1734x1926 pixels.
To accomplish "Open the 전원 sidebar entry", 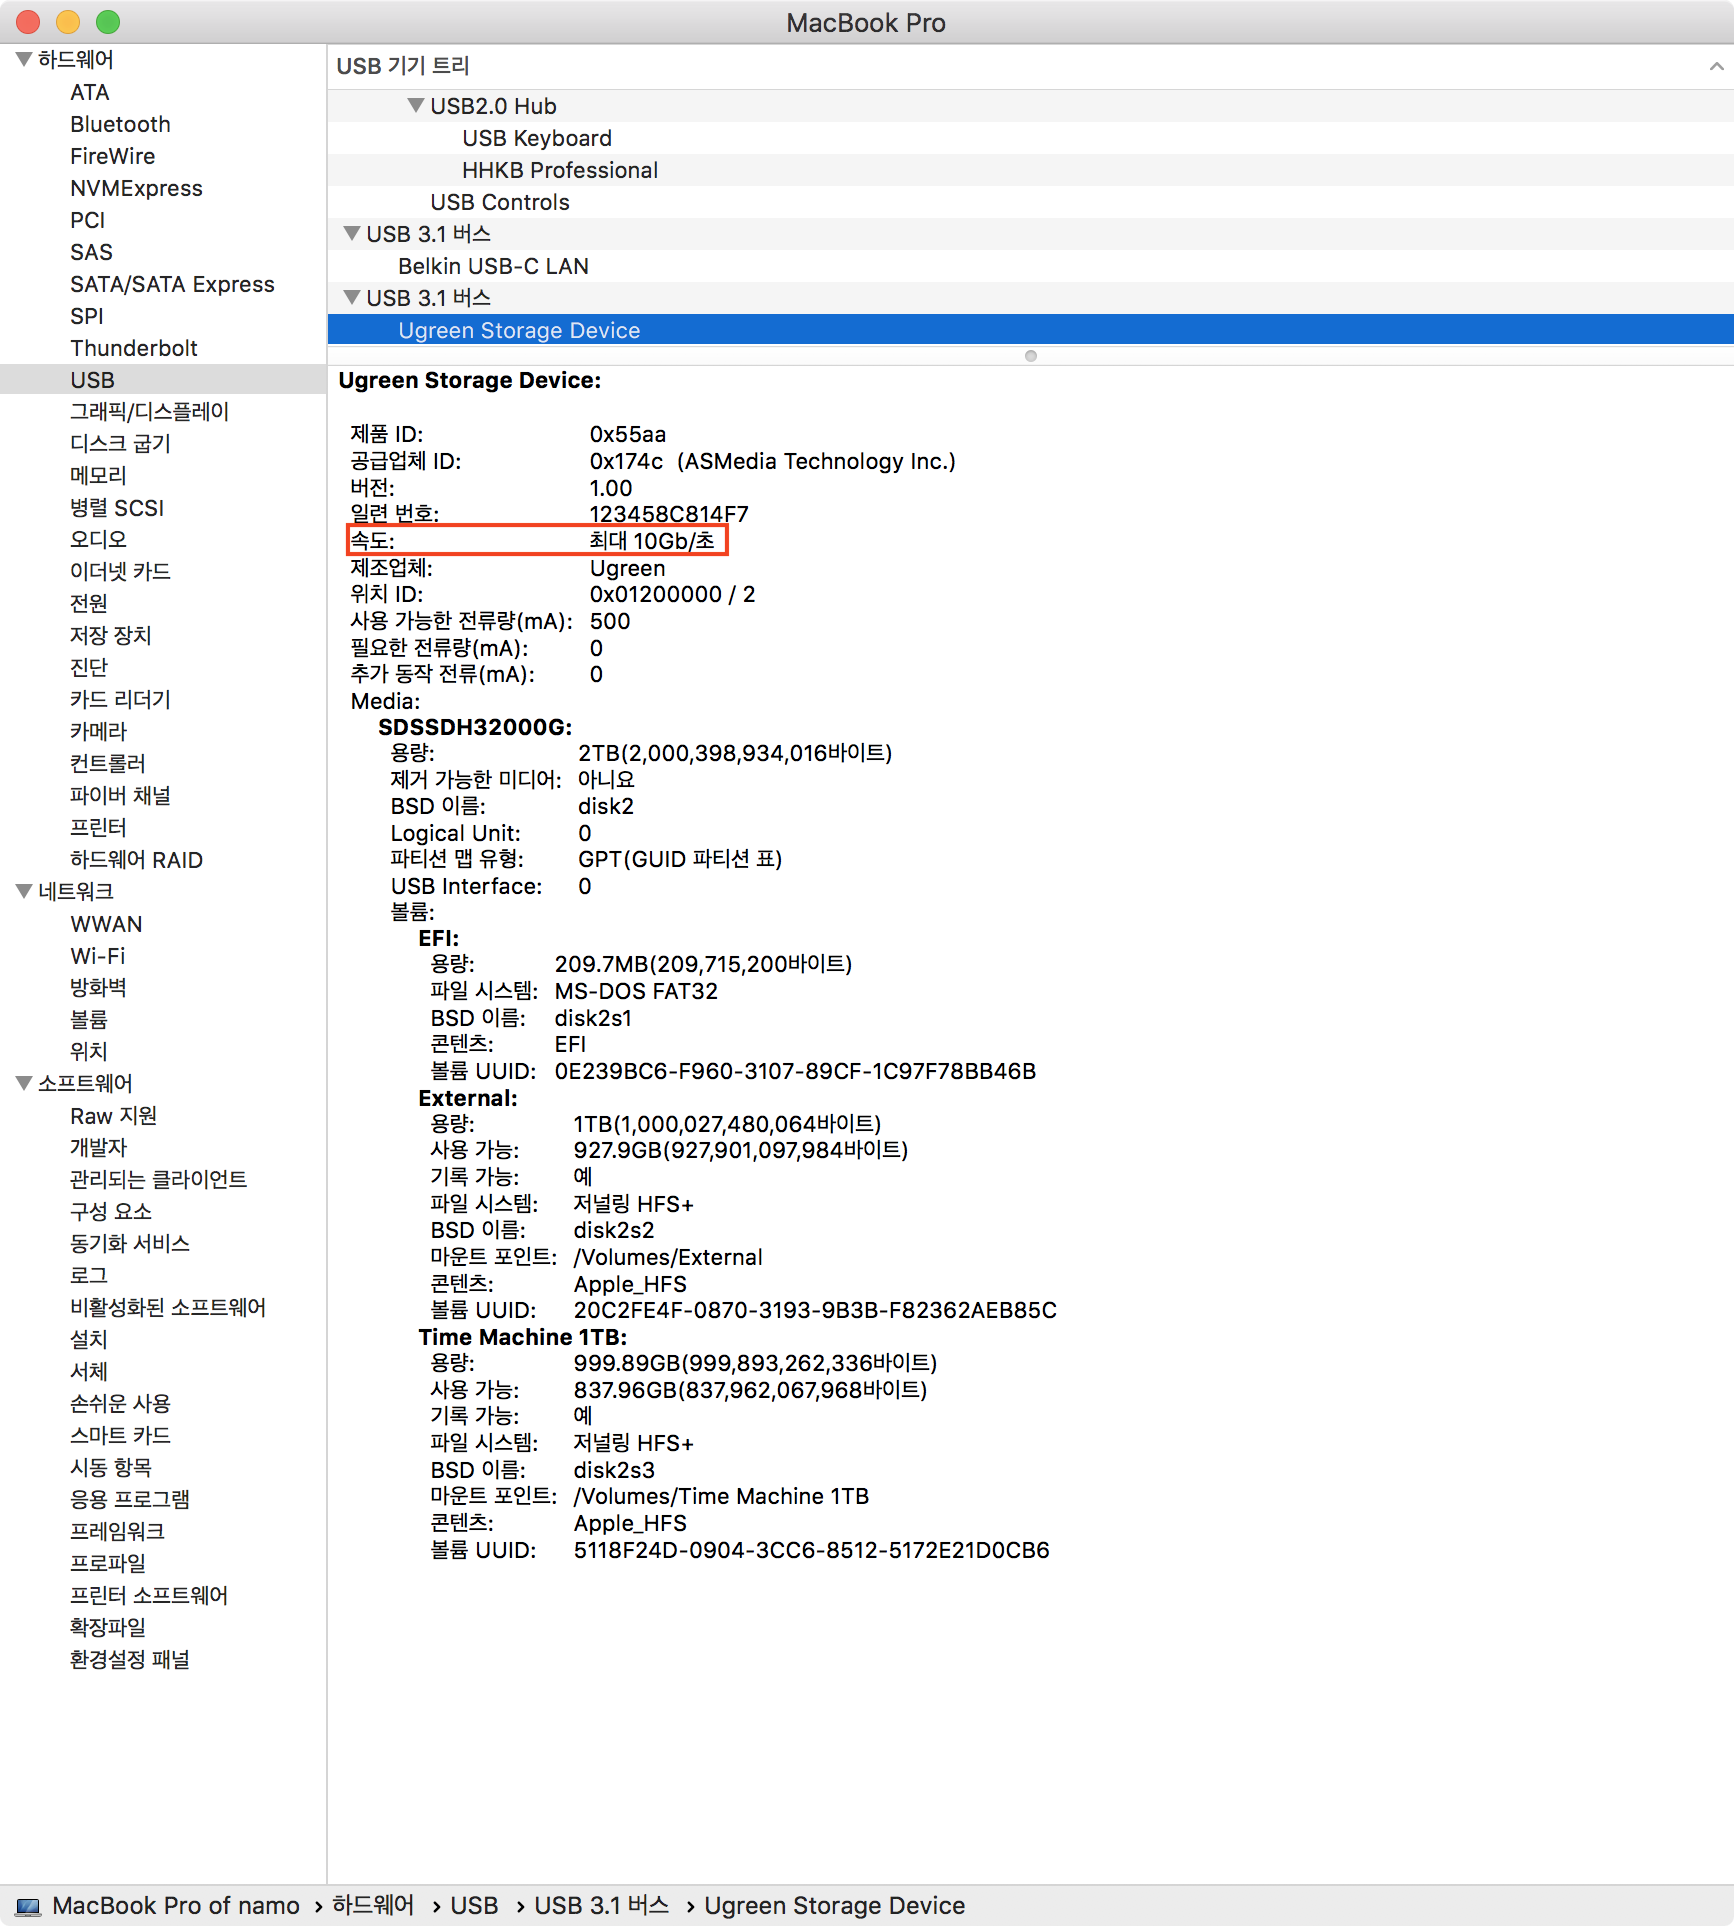I will [x=89, y=604].
